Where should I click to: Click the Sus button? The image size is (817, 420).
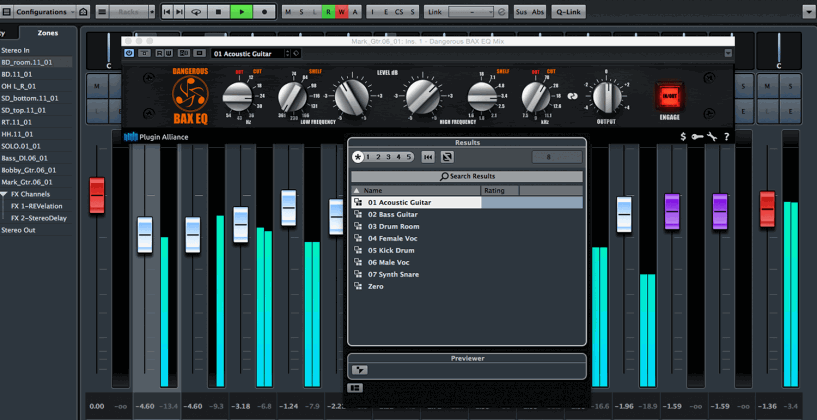click(x=521, y=11)
